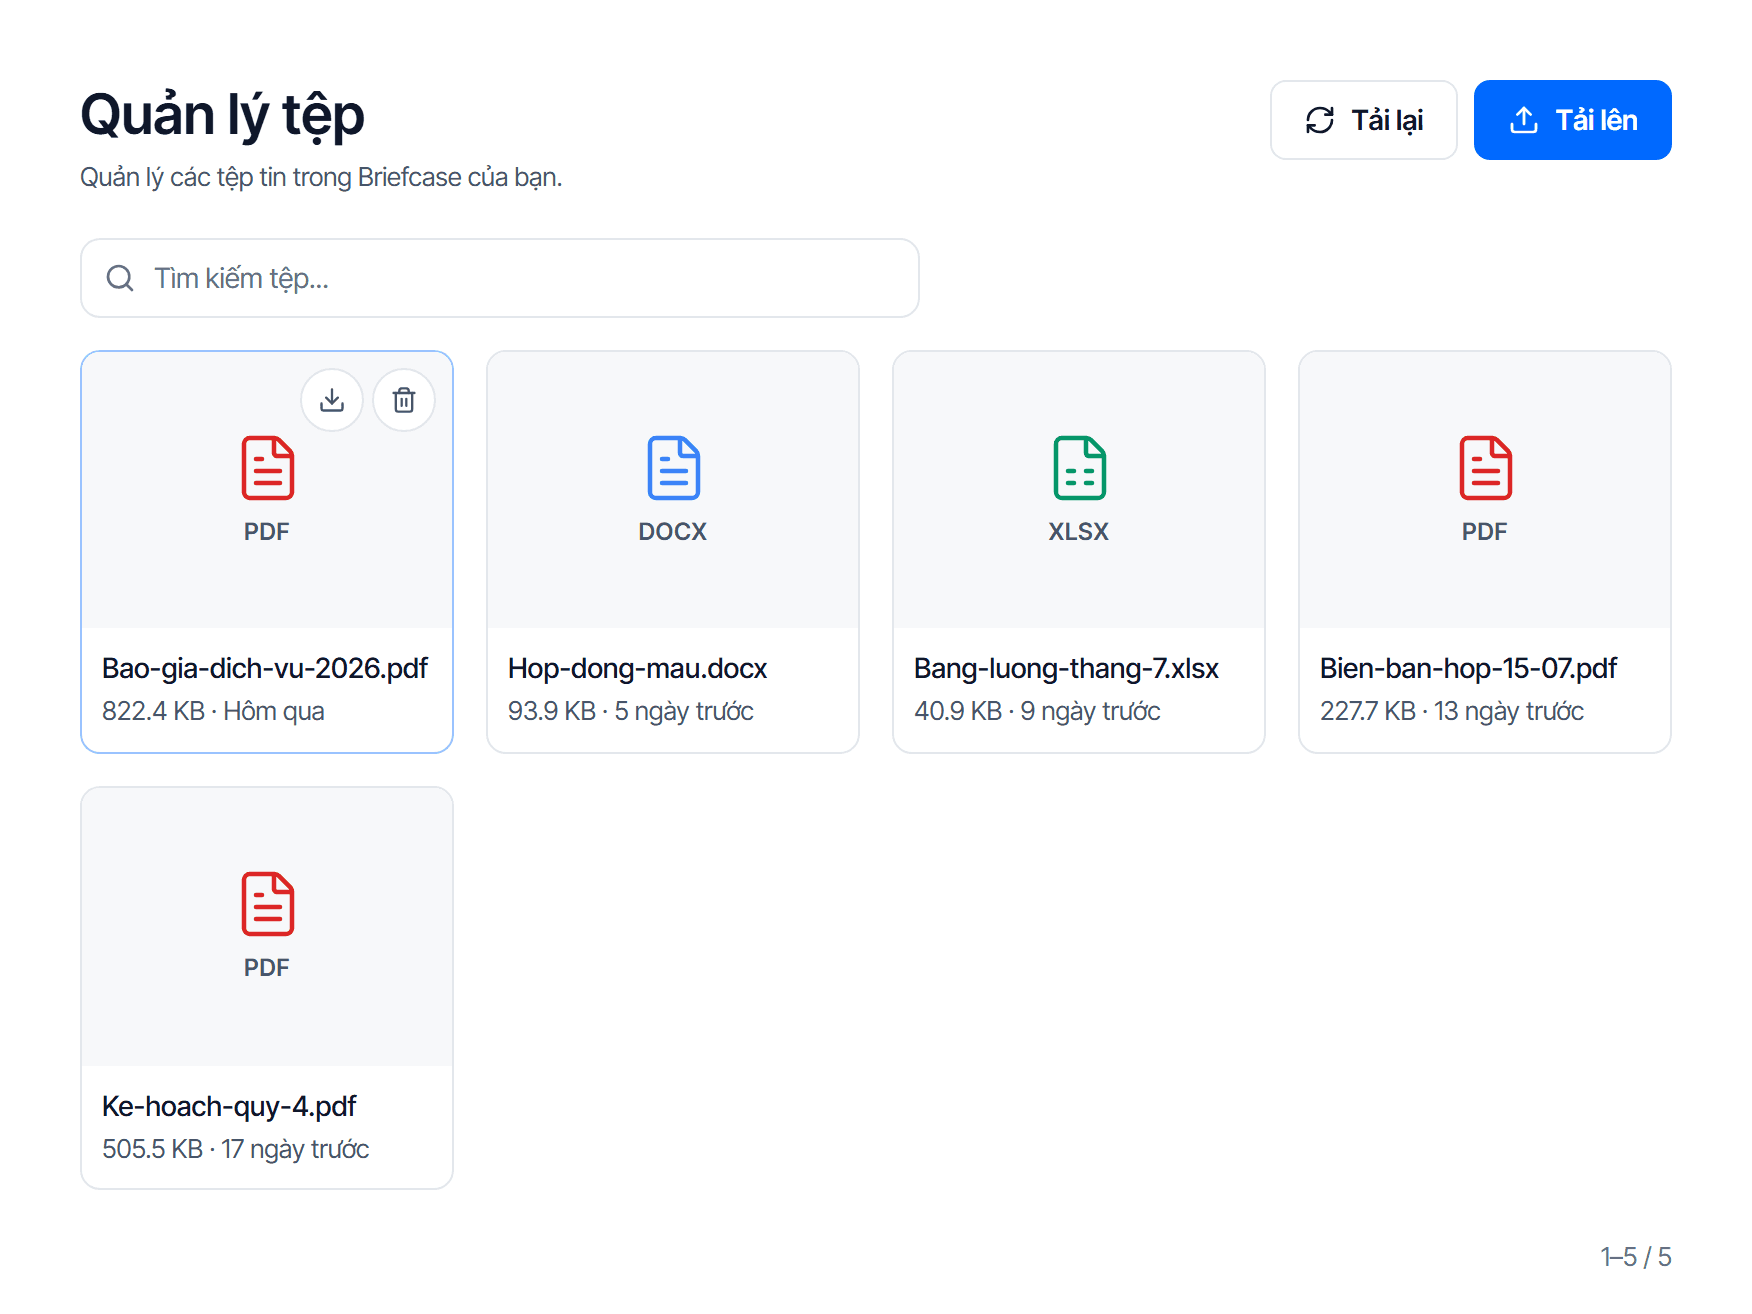This screenshot has height=1314, width=1752.
Task: Click the 505.5 KB · 17 ngày trước details
Action: click(x=235, y=1149)
